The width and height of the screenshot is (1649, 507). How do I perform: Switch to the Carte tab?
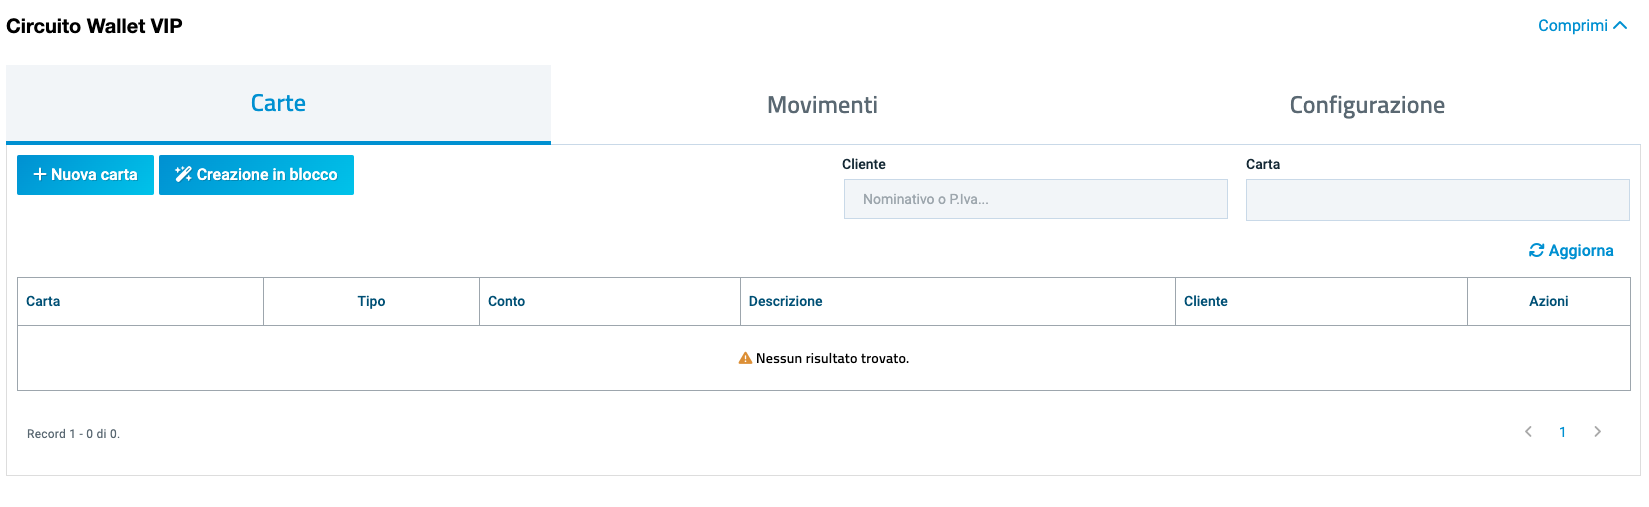click(278, 104)
